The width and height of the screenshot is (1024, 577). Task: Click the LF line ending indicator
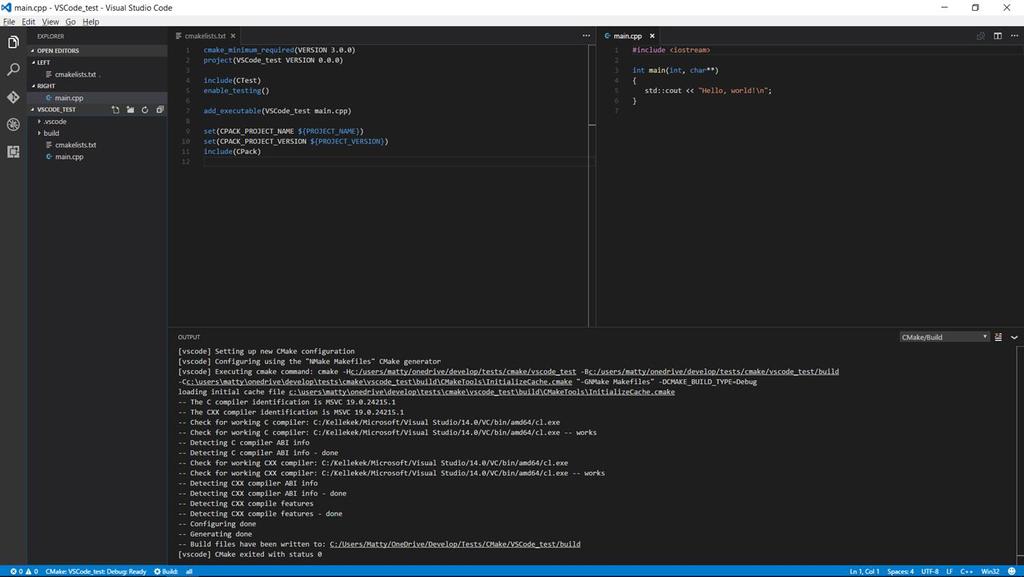point(949,571)
